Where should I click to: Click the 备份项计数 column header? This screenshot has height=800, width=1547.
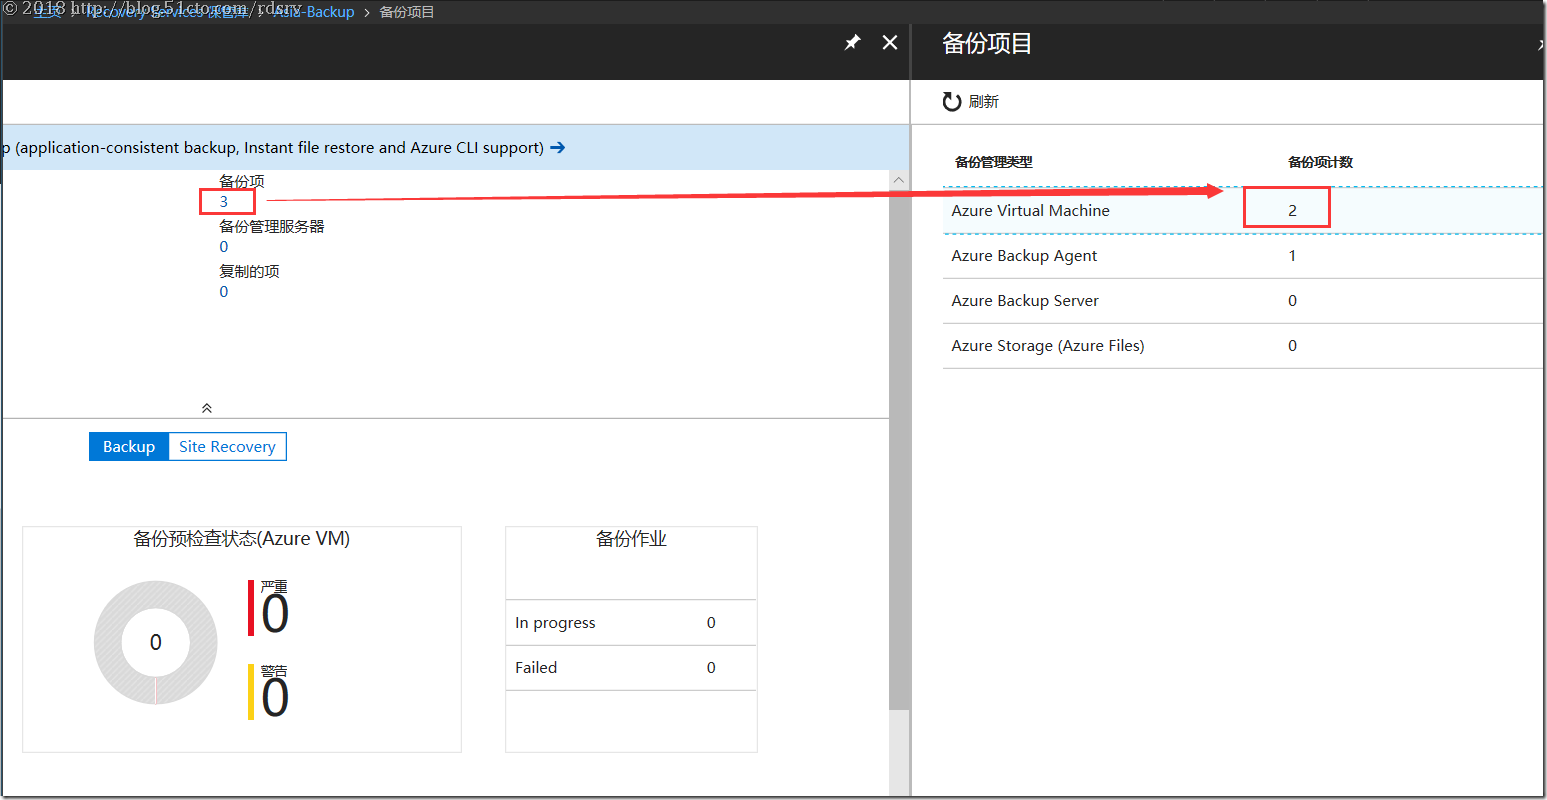[x=1320, y=162]
